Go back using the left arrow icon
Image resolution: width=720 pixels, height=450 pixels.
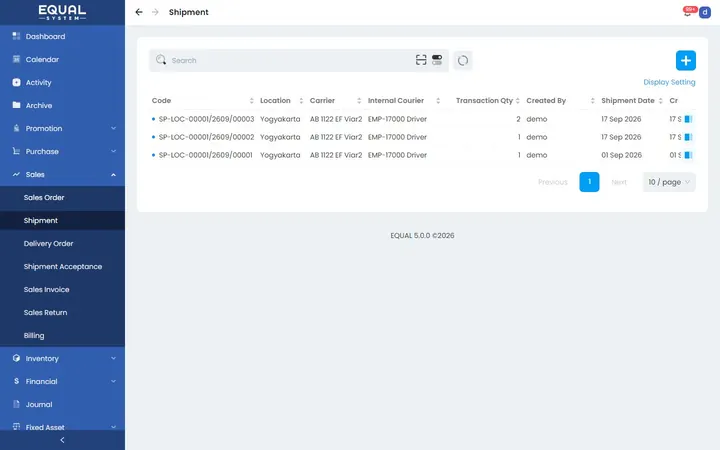[x=139, y=12]
